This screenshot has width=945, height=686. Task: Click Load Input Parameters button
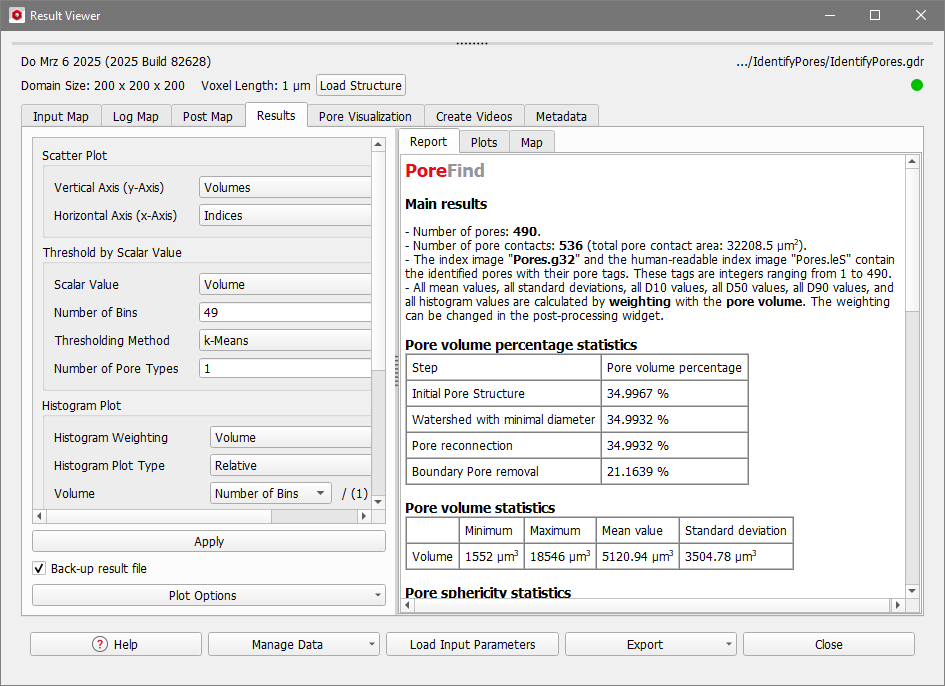[472, 644]
